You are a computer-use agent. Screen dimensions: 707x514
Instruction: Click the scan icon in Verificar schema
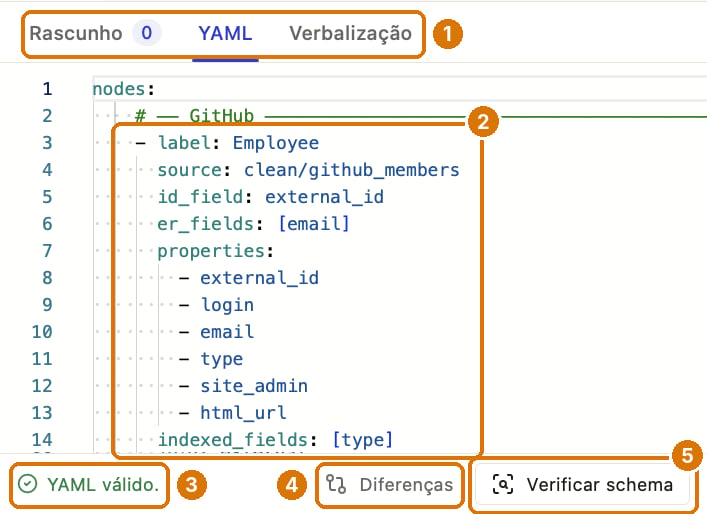pyautogui.click(x=503, y=485)
